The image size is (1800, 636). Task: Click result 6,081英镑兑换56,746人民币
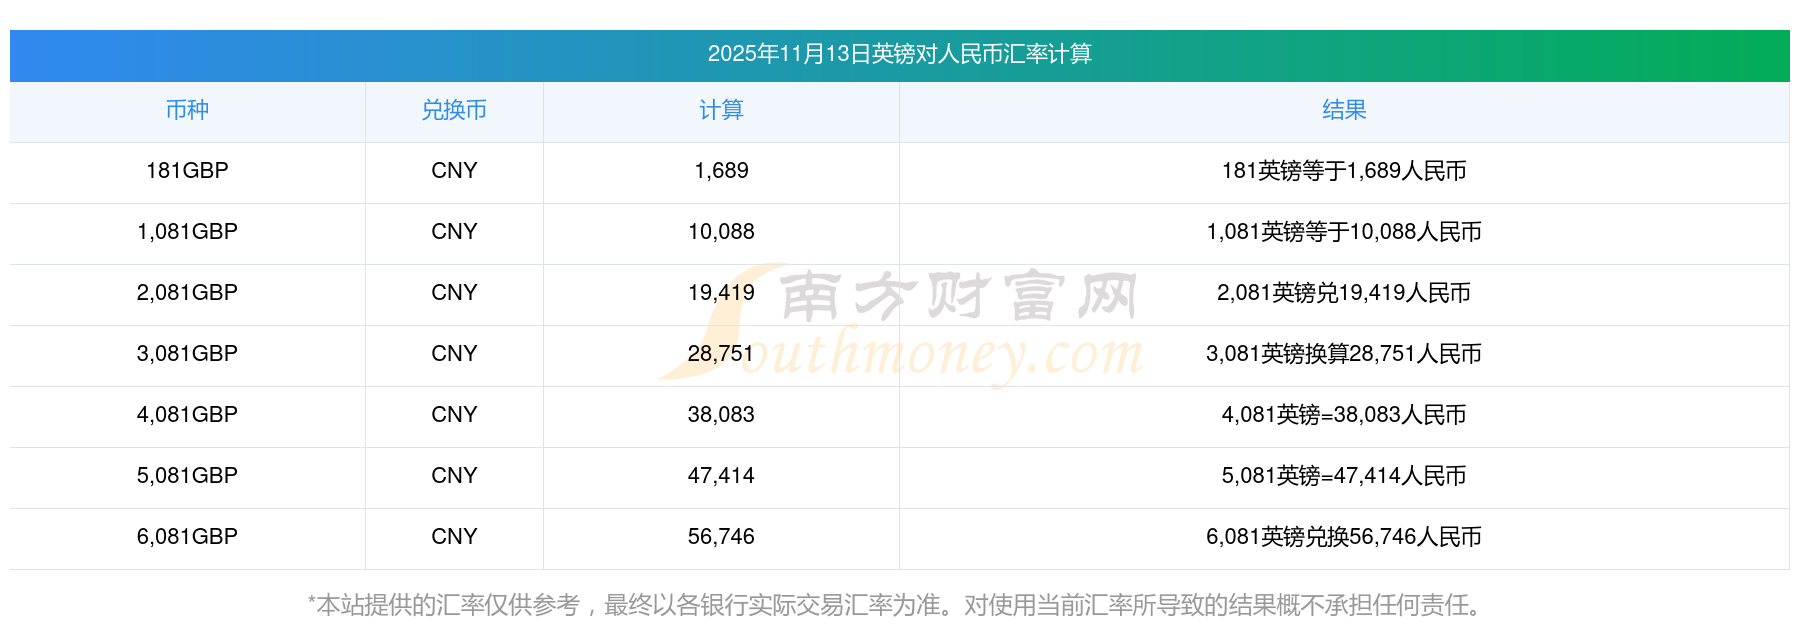tap(1344, 537)
